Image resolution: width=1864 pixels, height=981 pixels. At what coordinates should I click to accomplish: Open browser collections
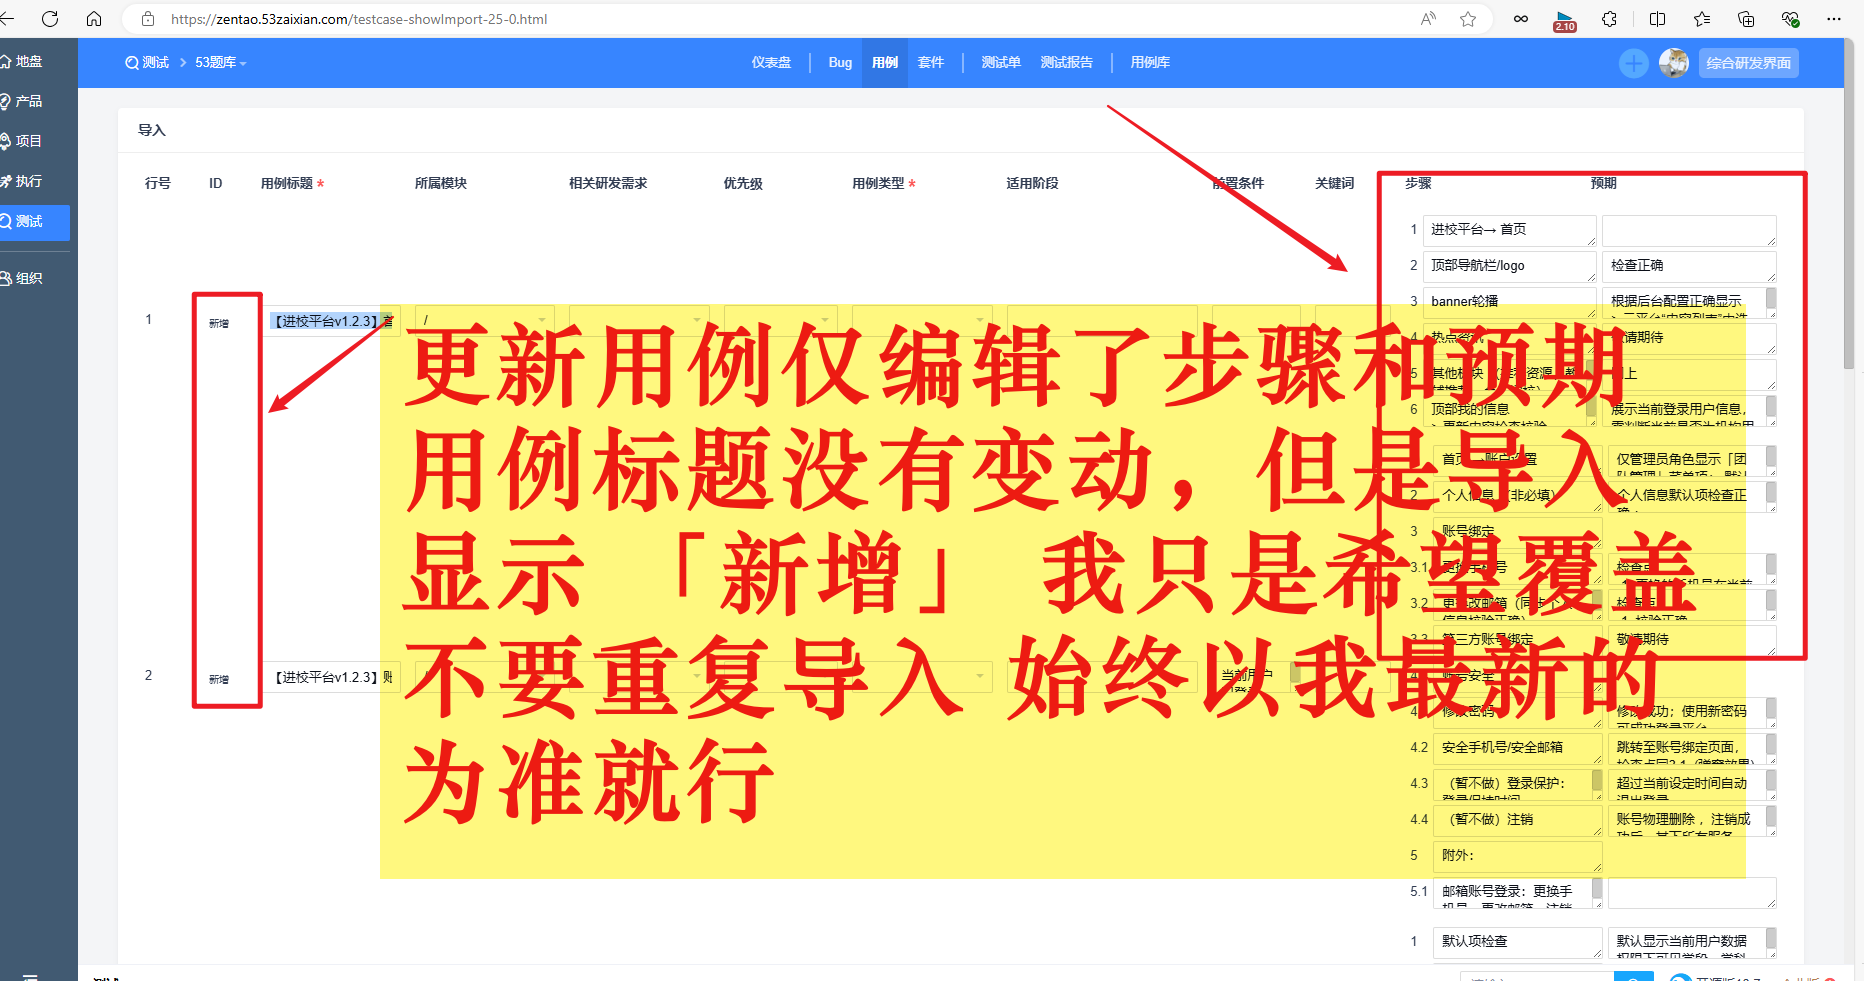point(1746,19)
